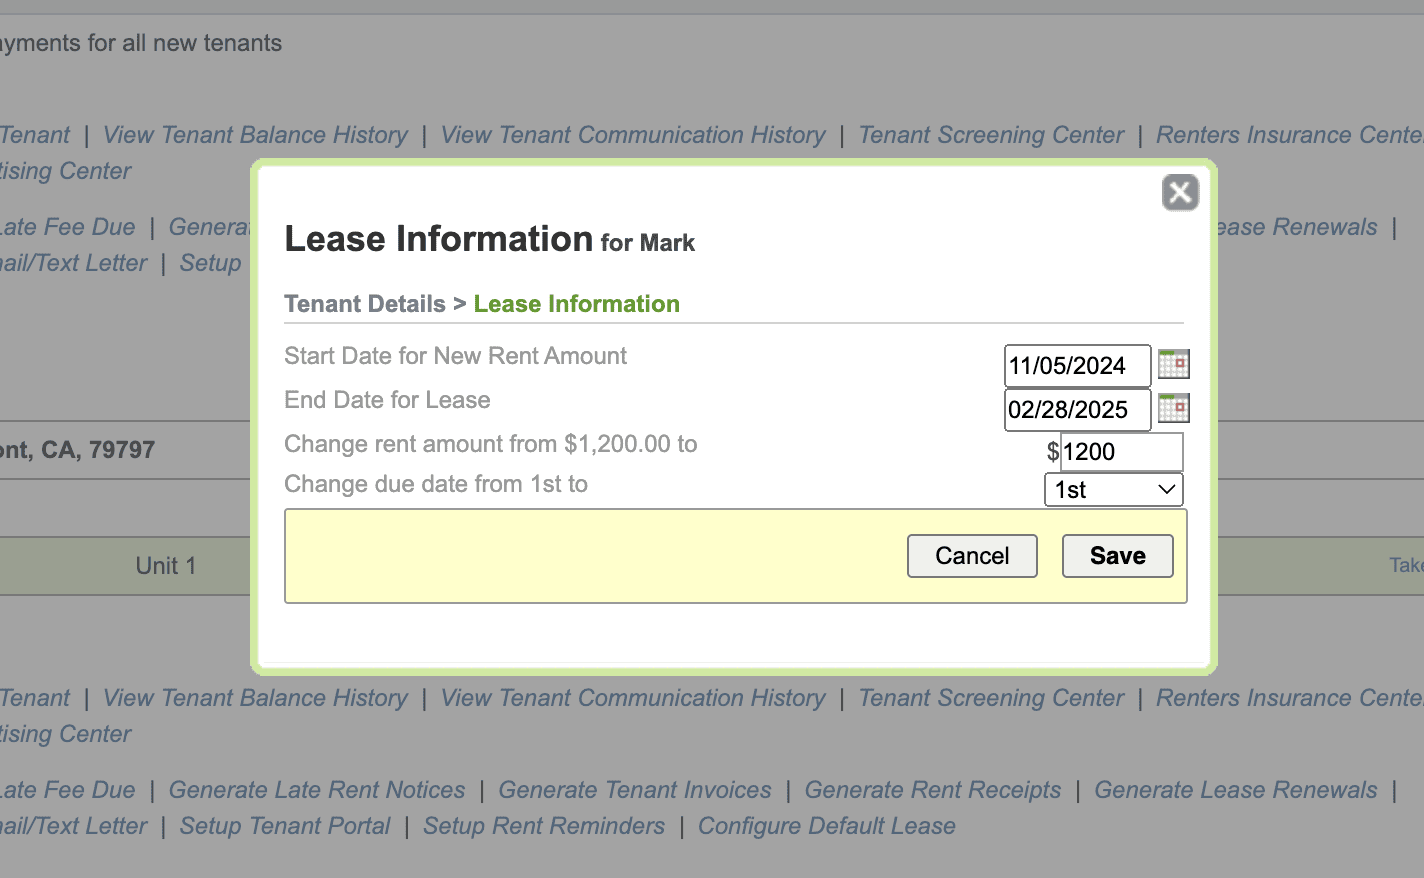This screenshot has width=1424, height=878.
Task: Open Generate Tenant Invoices link
Action: (635, 790)
